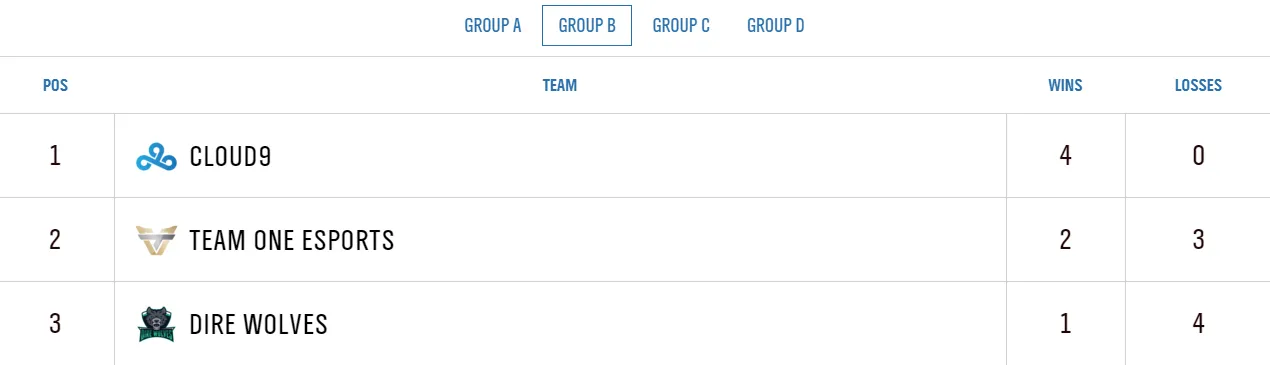1270x365 pixels.
Task: Select the Group B tab
Action: click(x=587, y=26)
